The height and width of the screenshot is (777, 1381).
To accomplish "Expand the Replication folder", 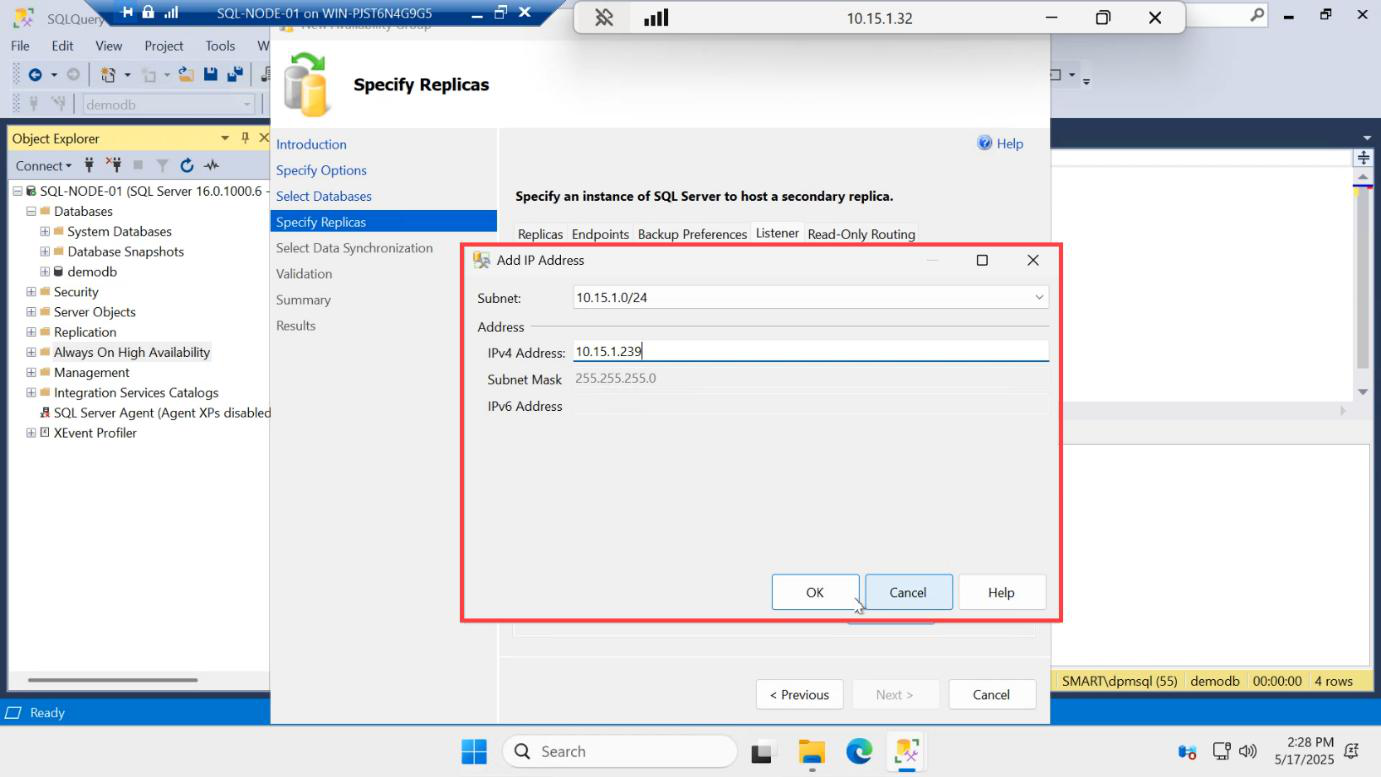I will (31, 332).
